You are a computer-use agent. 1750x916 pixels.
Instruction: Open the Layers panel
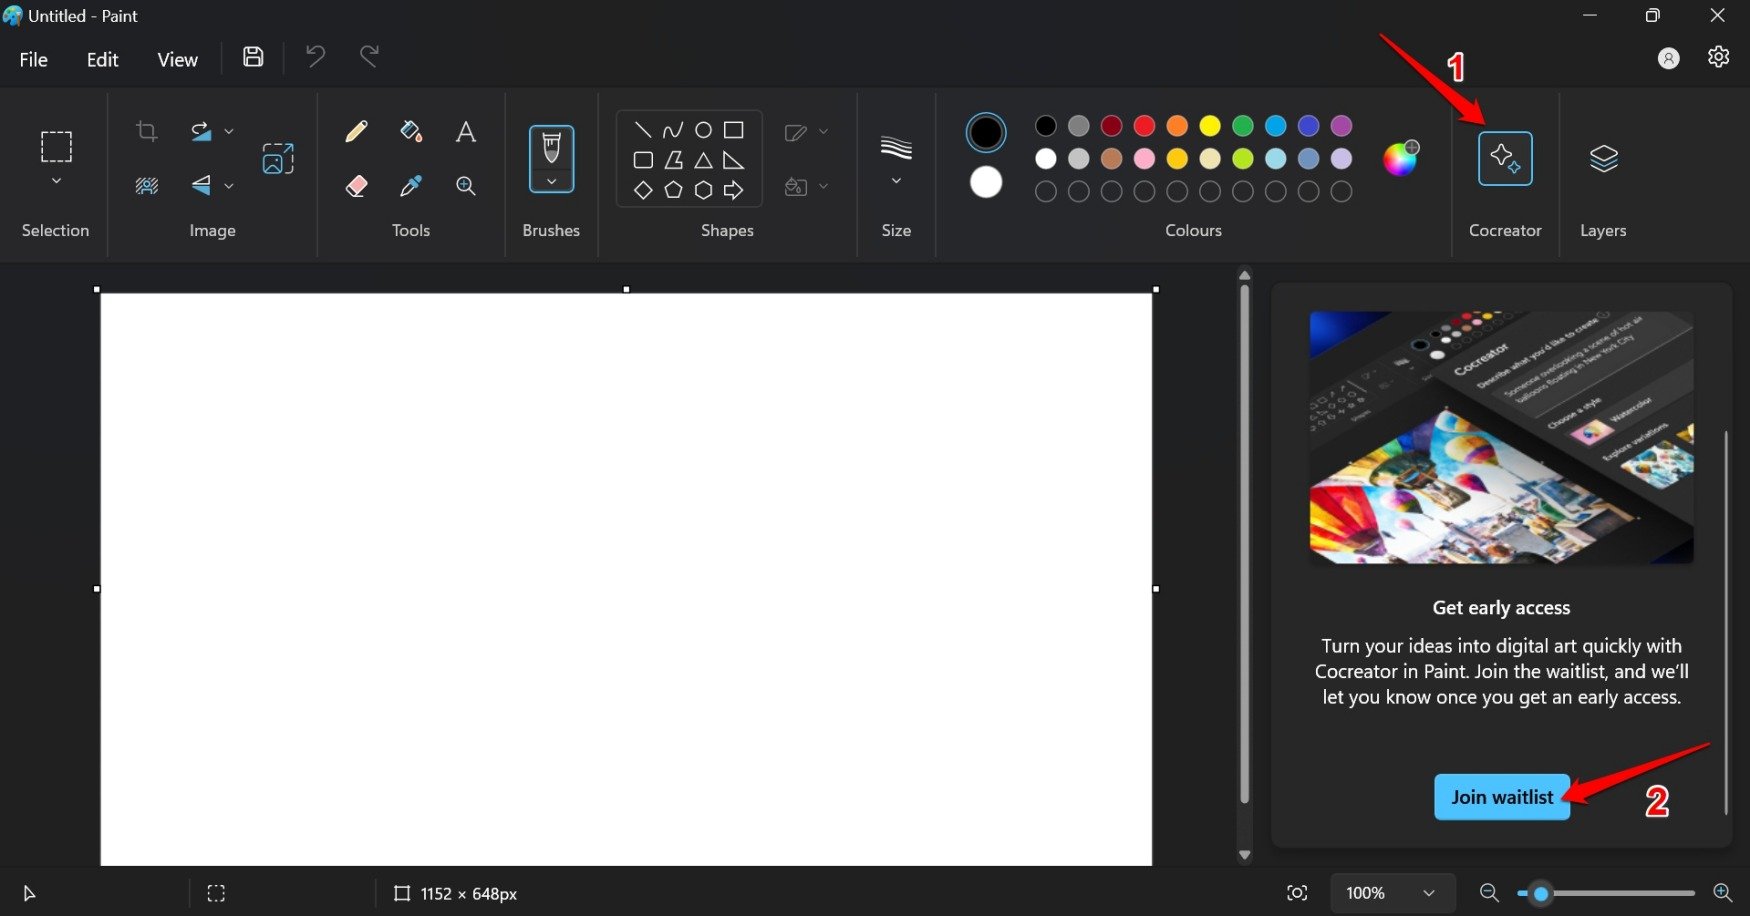(x=1603, y=158)
